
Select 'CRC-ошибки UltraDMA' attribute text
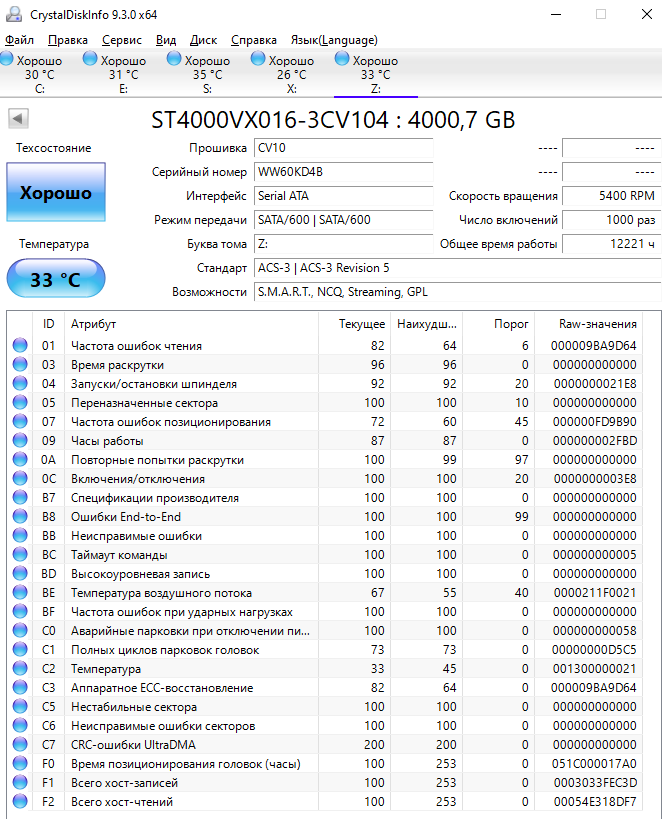pos(133,745)
